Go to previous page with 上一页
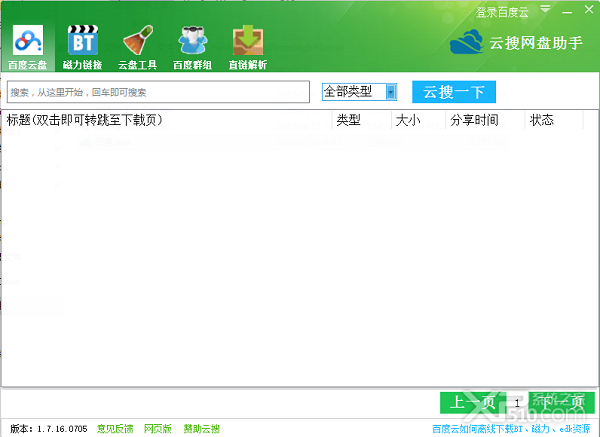 (x=473, y=403)
